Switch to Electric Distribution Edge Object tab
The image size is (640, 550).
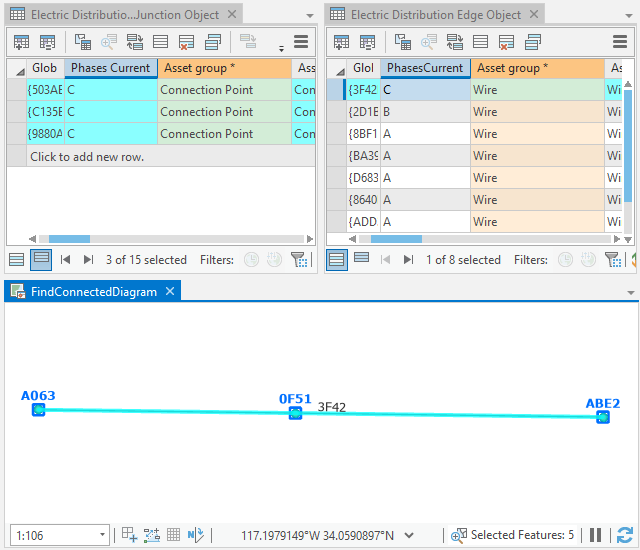click(x=434, y=15)
